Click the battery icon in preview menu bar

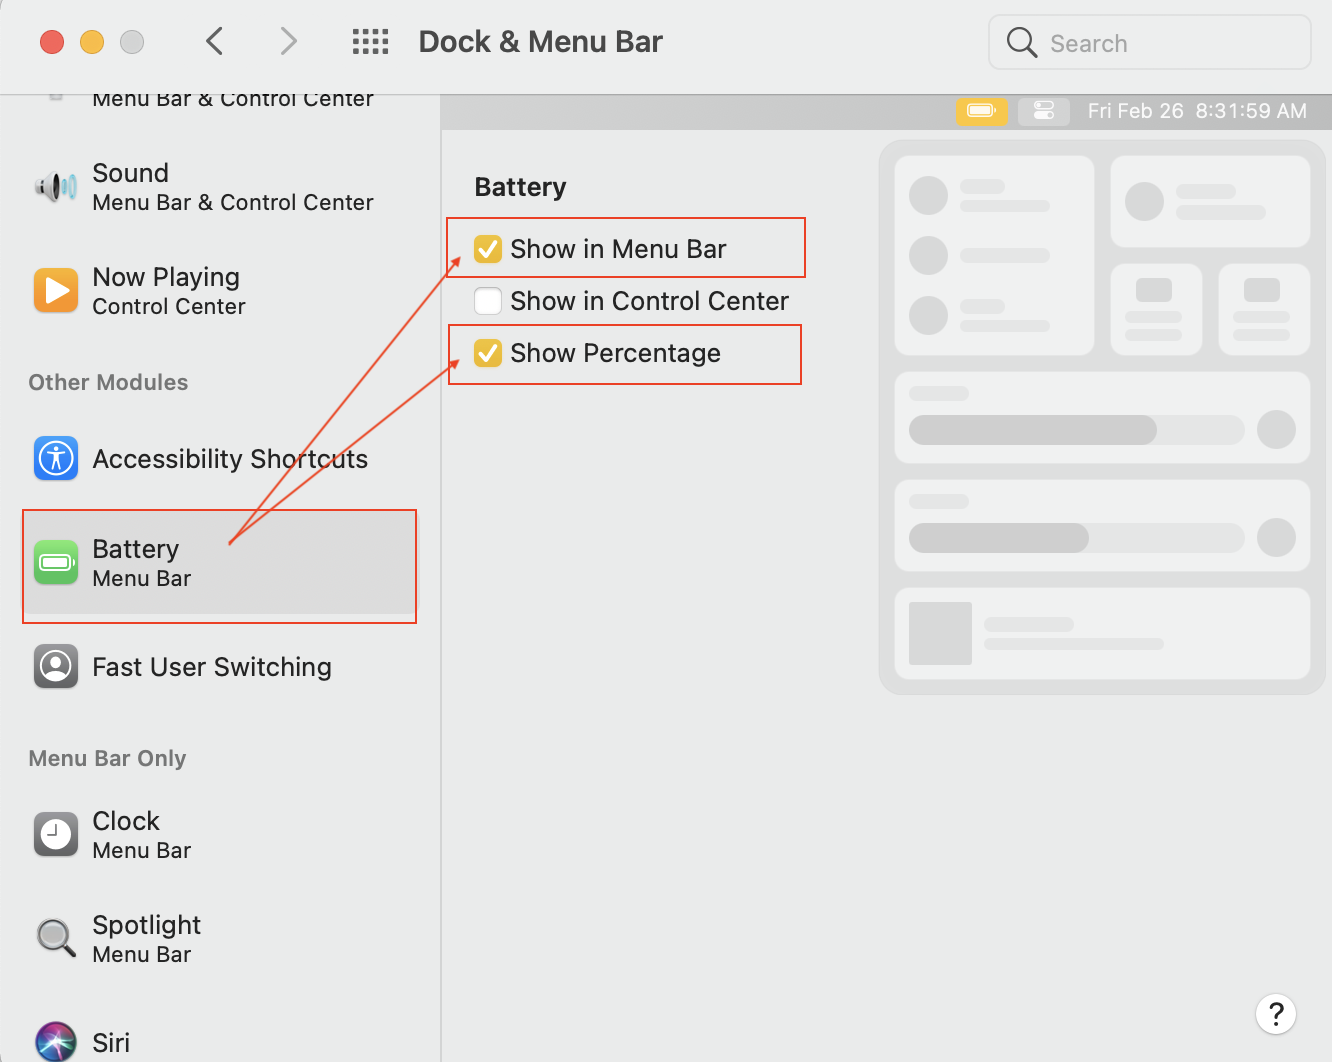click(981, 111)
